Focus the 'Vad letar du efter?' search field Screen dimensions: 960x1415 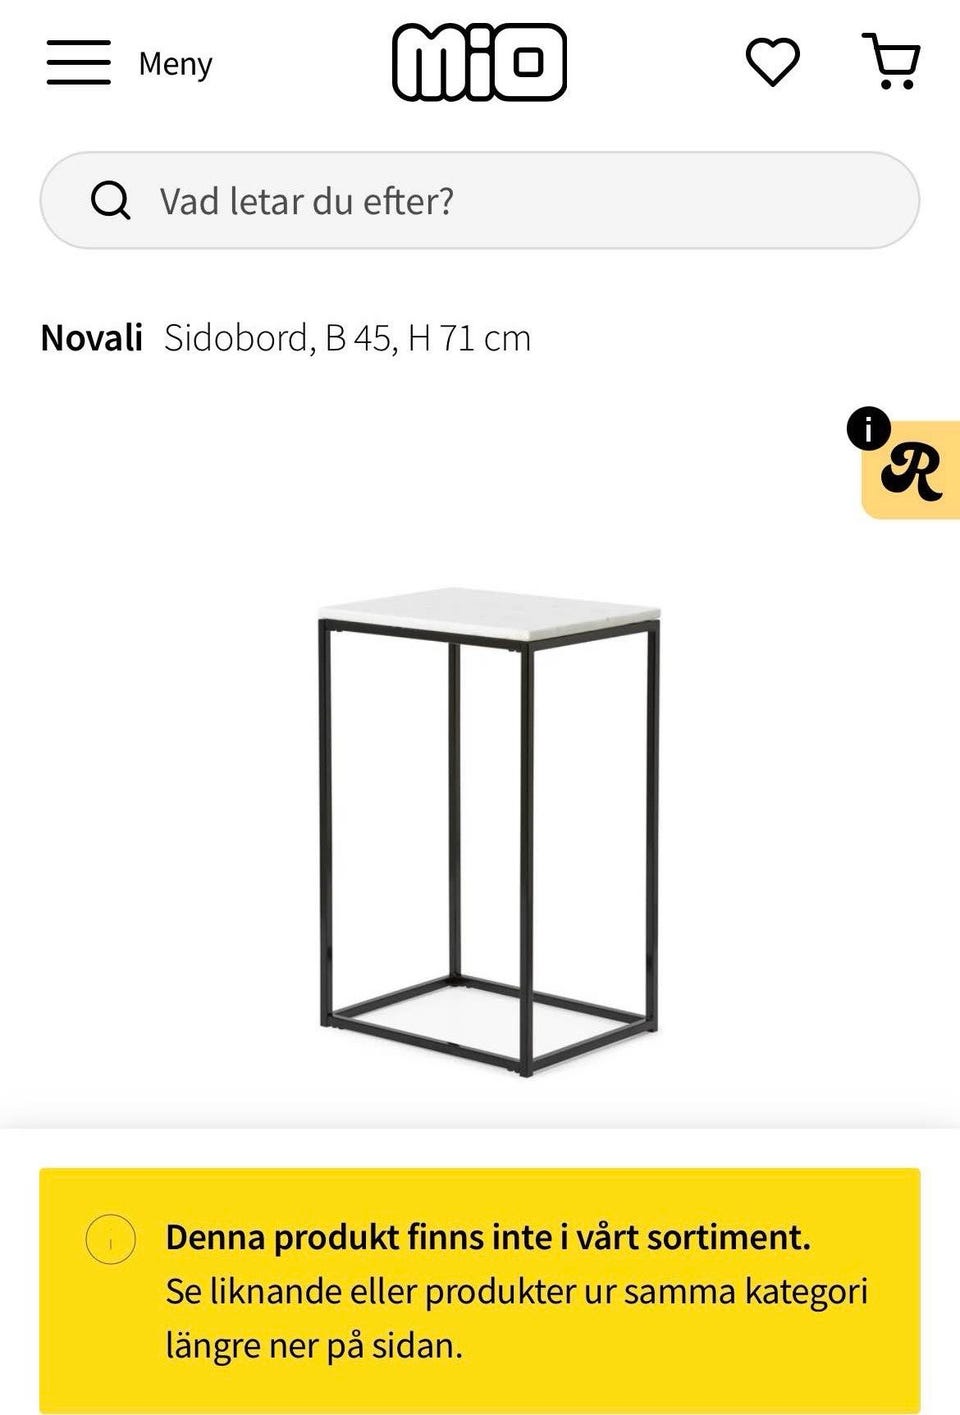[x=500, y=201]
